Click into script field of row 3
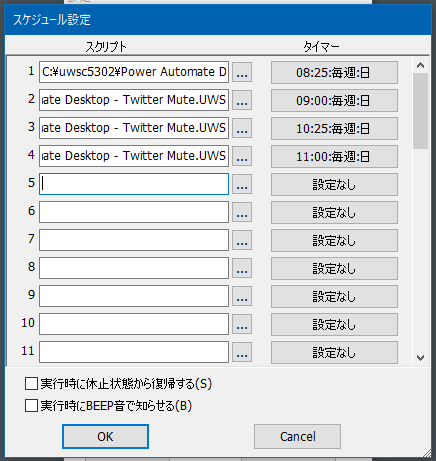Viewport: 436px width, 461px height. tap(134, 128)
